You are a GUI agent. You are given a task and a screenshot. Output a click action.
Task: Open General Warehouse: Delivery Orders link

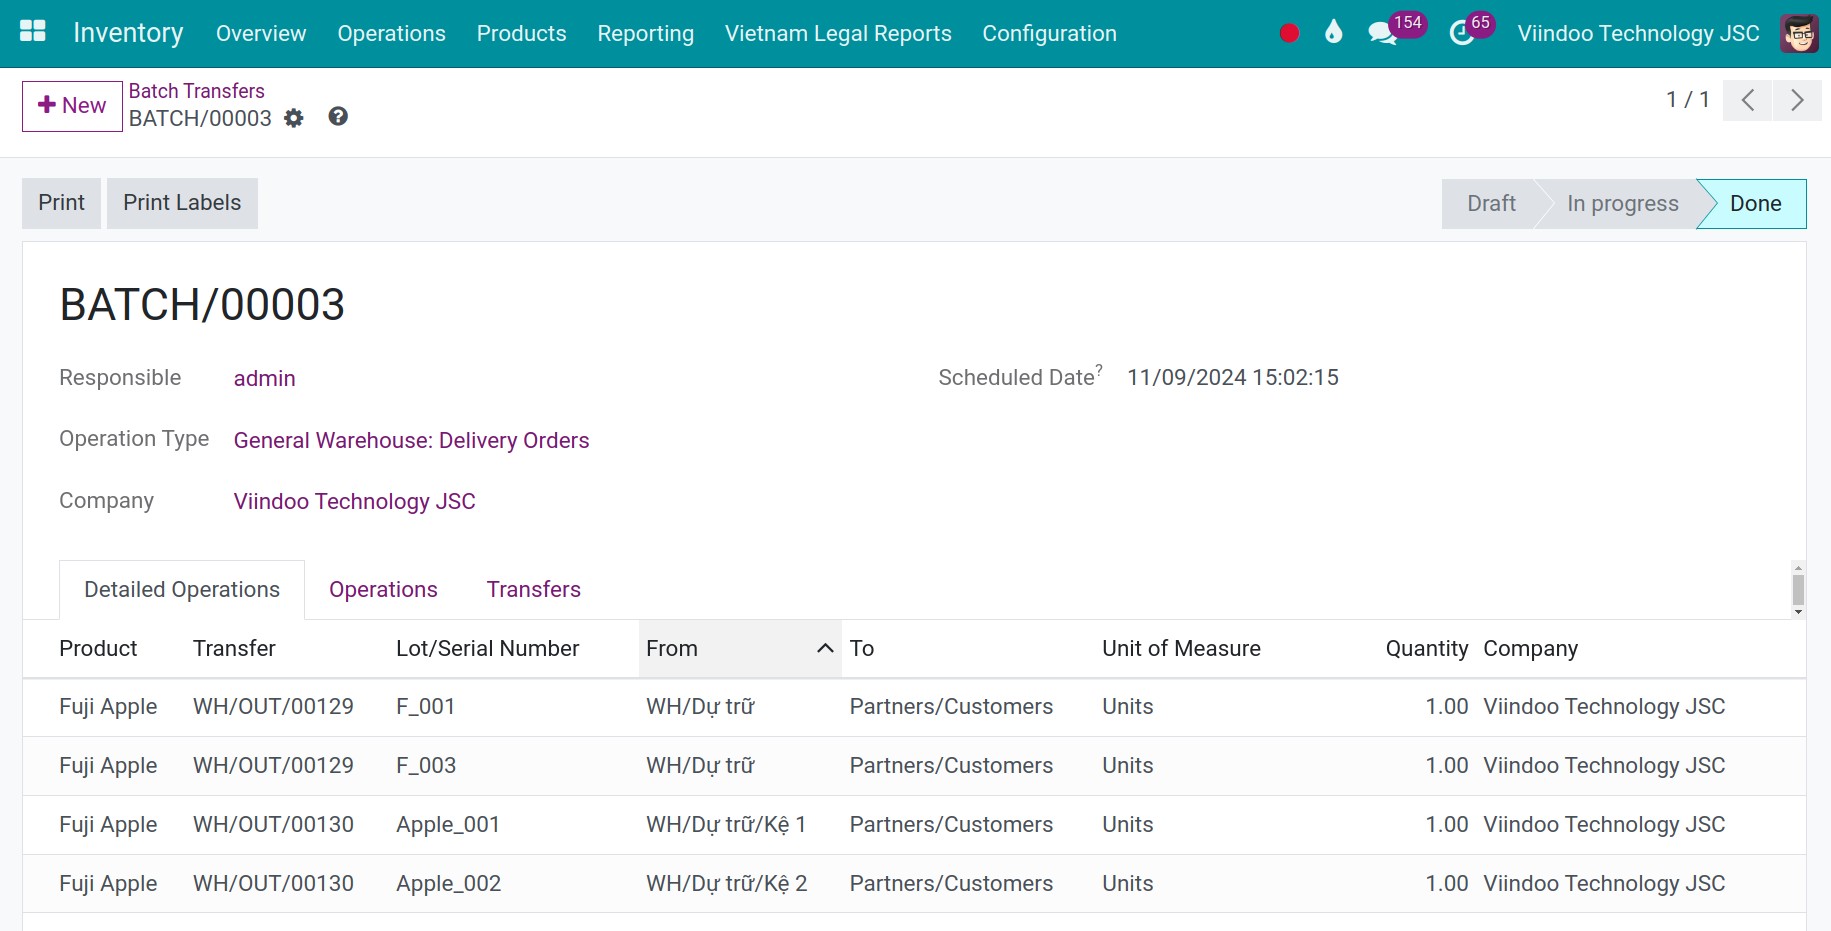pyautogui.click(x=411, y=441)
